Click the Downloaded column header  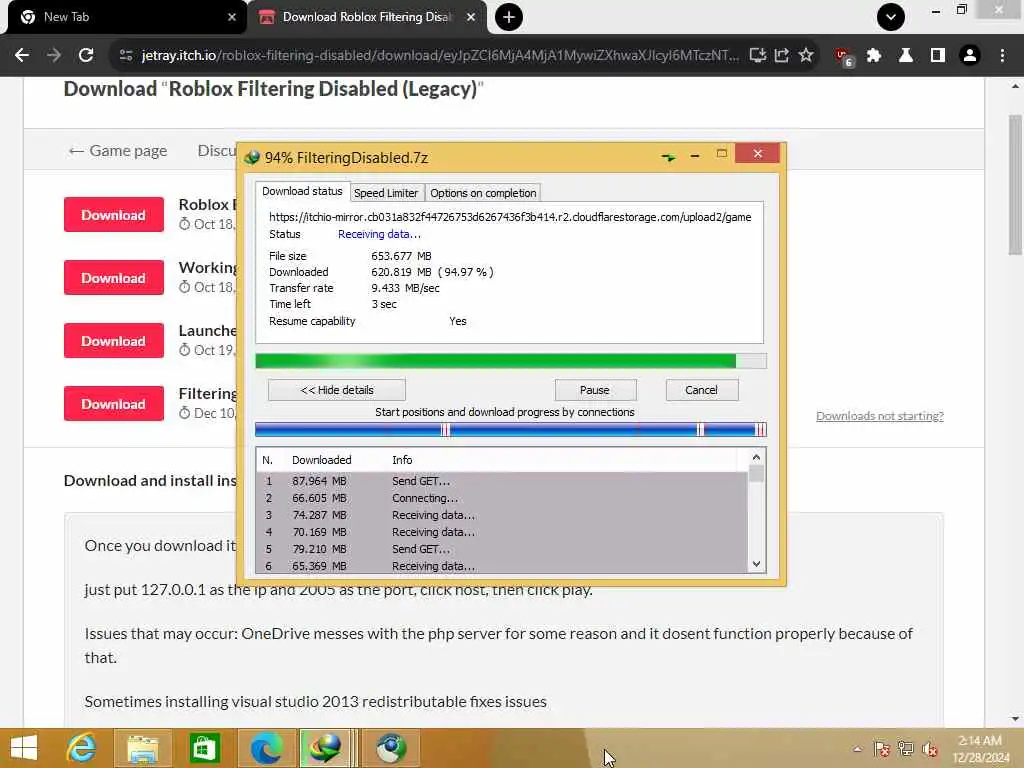tap(321, 460)
